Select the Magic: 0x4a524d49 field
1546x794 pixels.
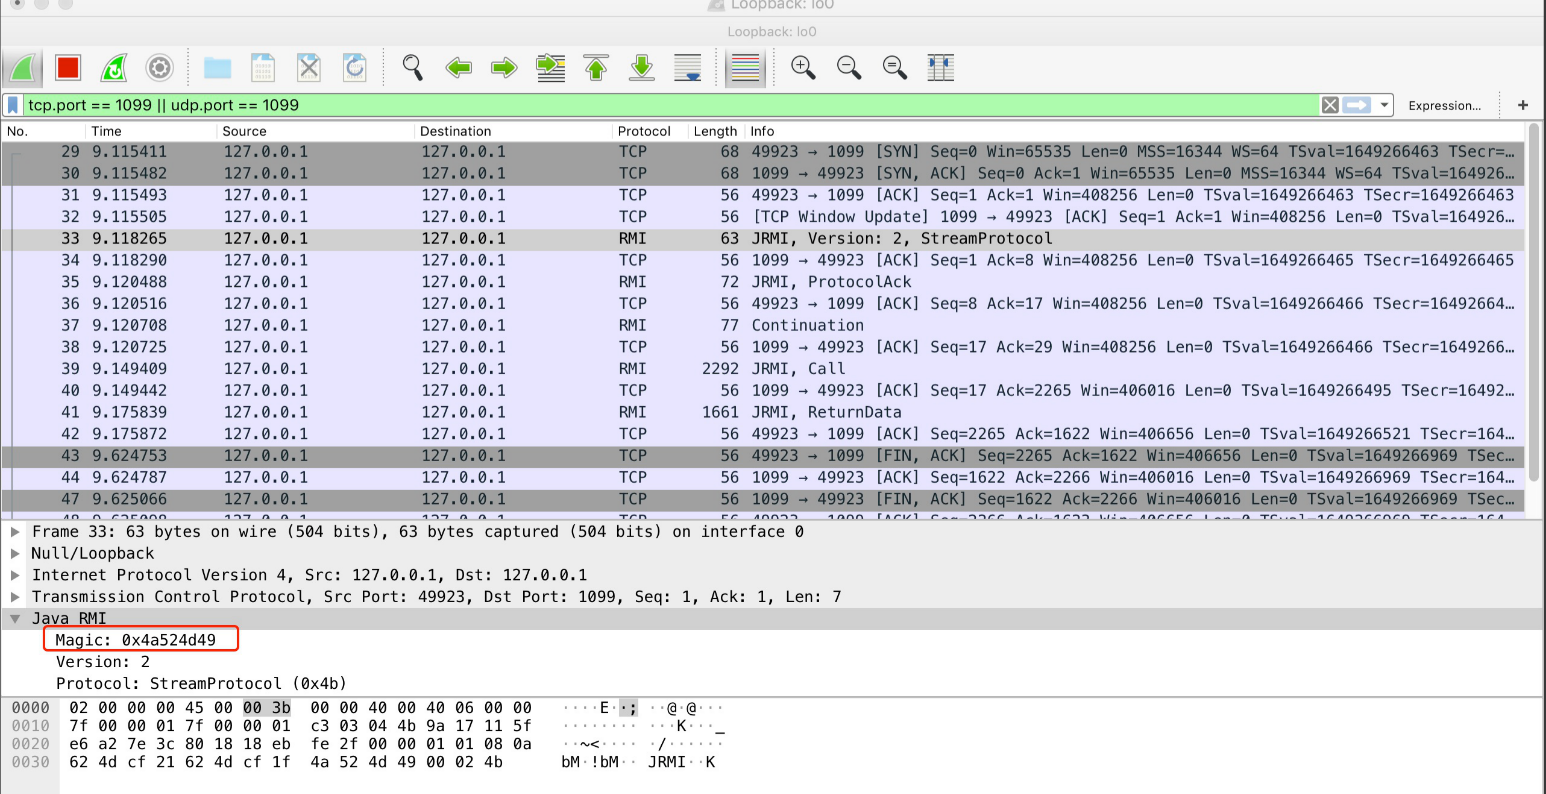click(135, 640)
